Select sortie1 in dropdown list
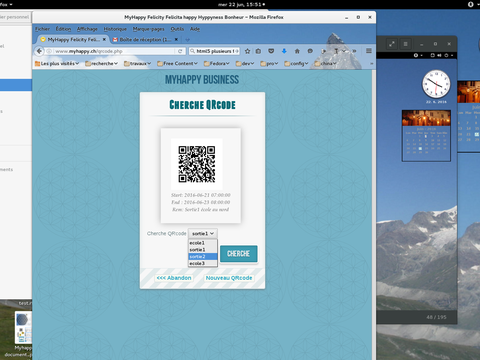Screen dimensions: 480x360 [x=203, y=250]
